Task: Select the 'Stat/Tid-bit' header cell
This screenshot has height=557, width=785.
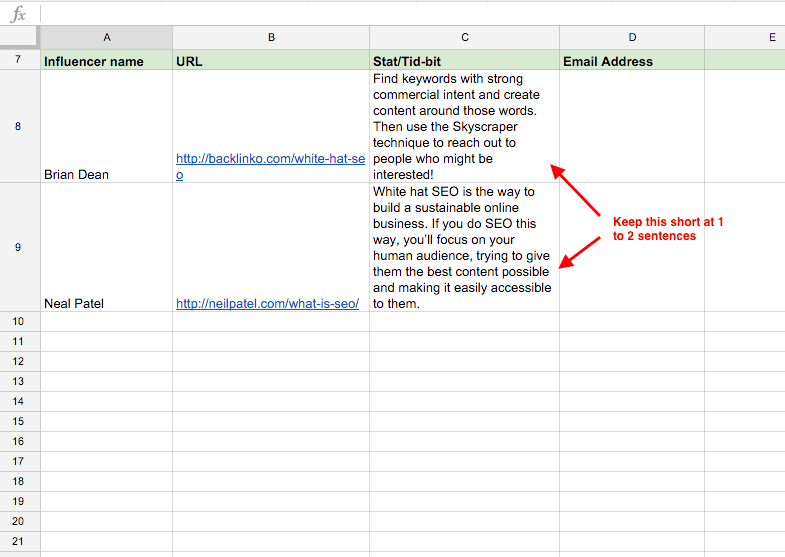Action: 465,60
